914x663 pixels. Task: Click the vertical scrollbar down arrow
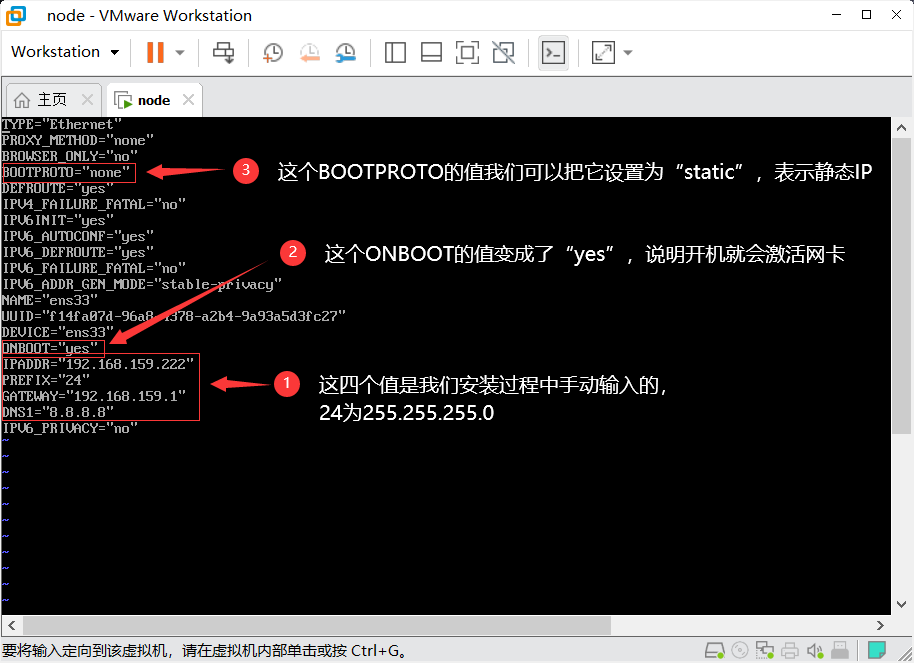coord(901,604)
